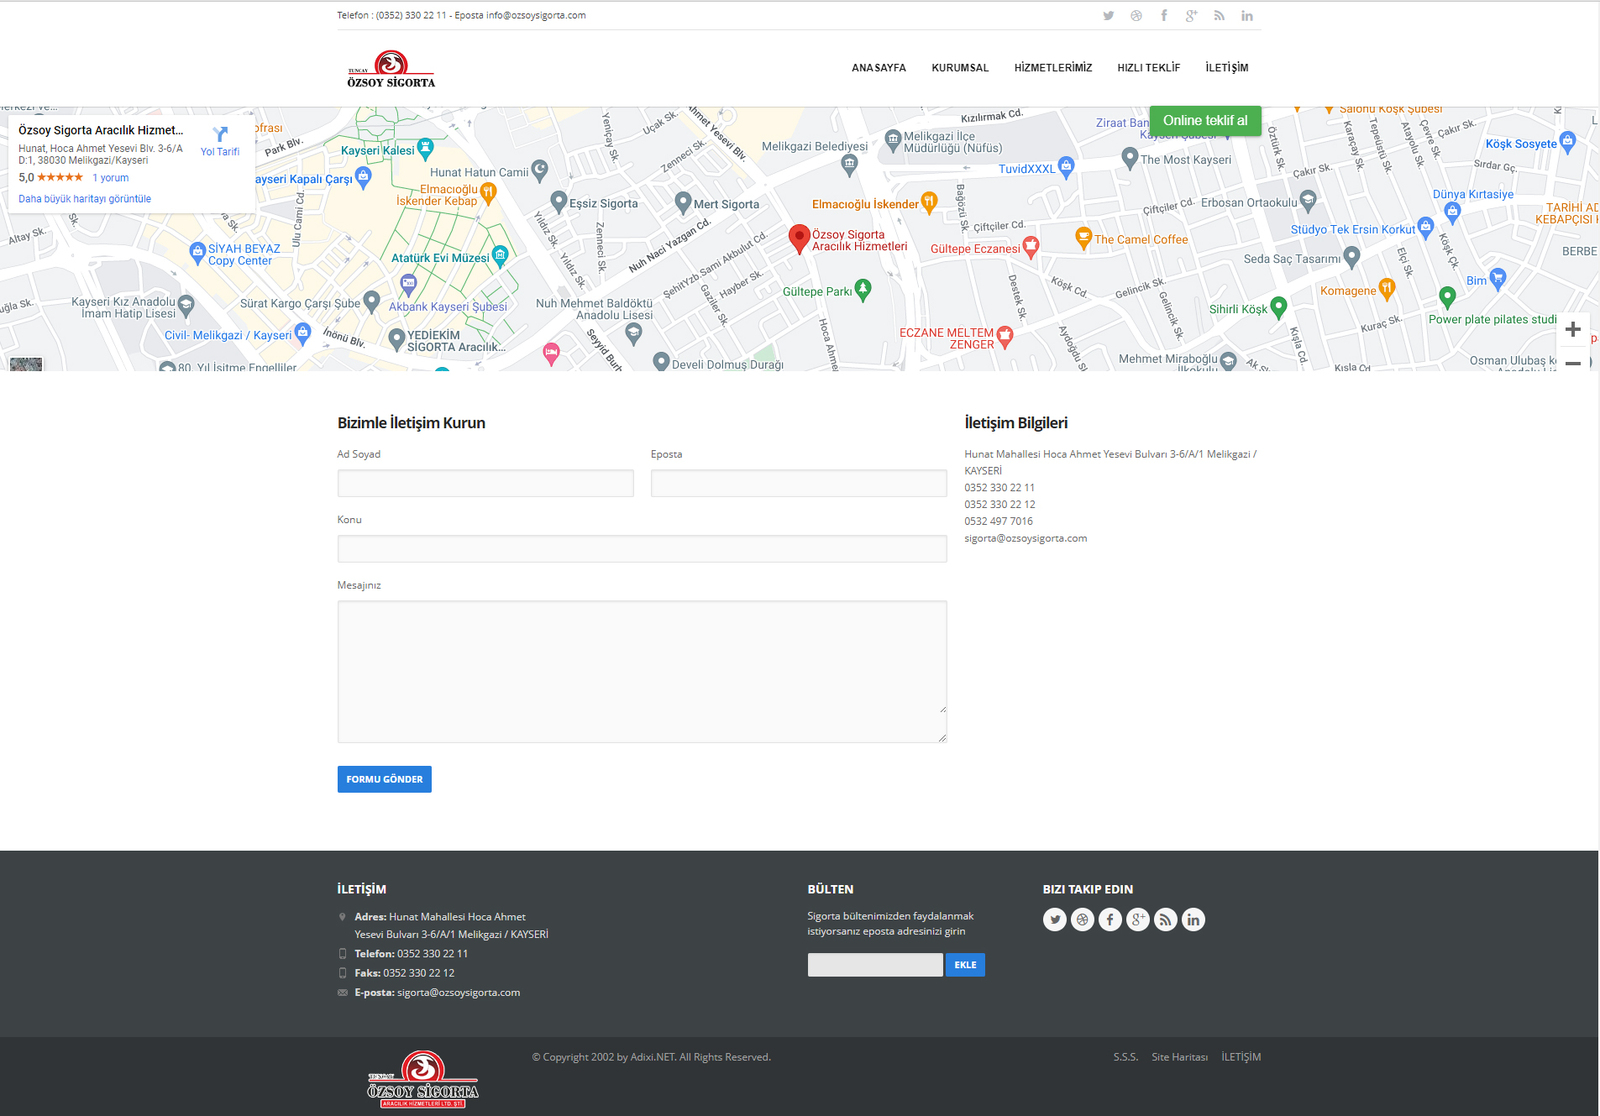The width and height of the screenshot is (1600, 1116).
Task: Focus the Ad Soyad input field
Action: (486, 484)
